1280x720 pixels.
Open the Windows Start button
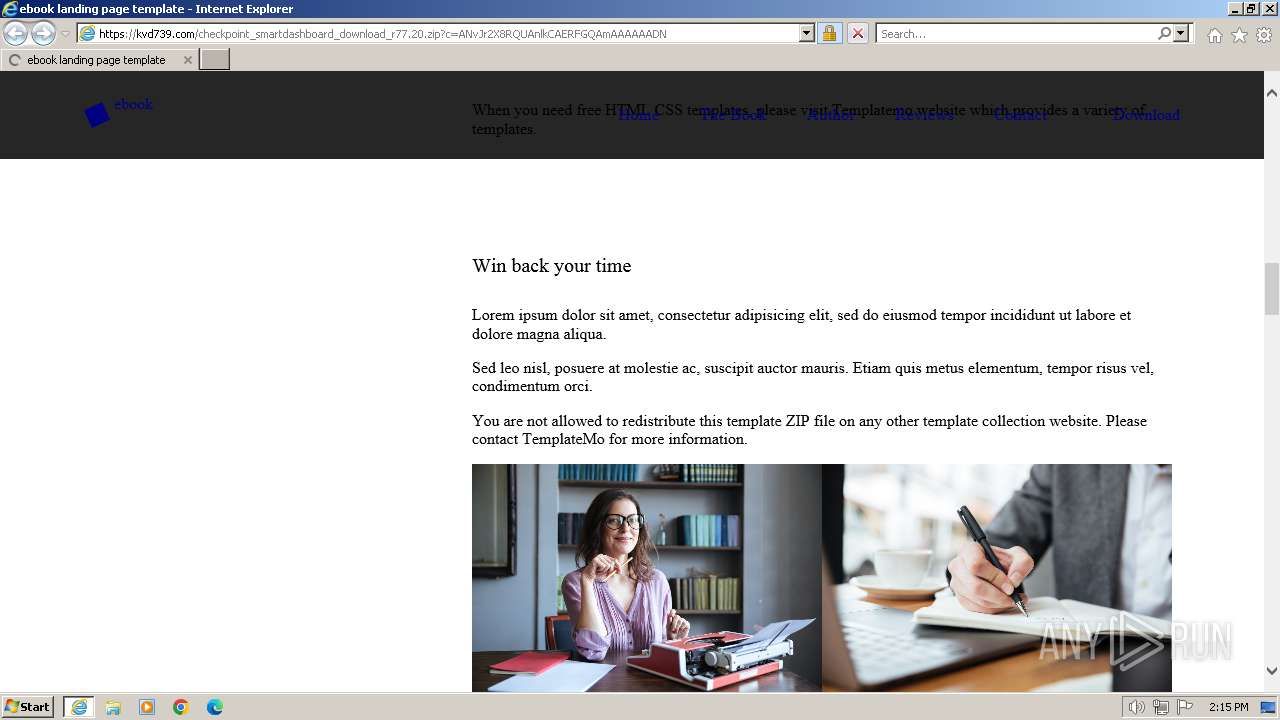click(x=28, y=707)
